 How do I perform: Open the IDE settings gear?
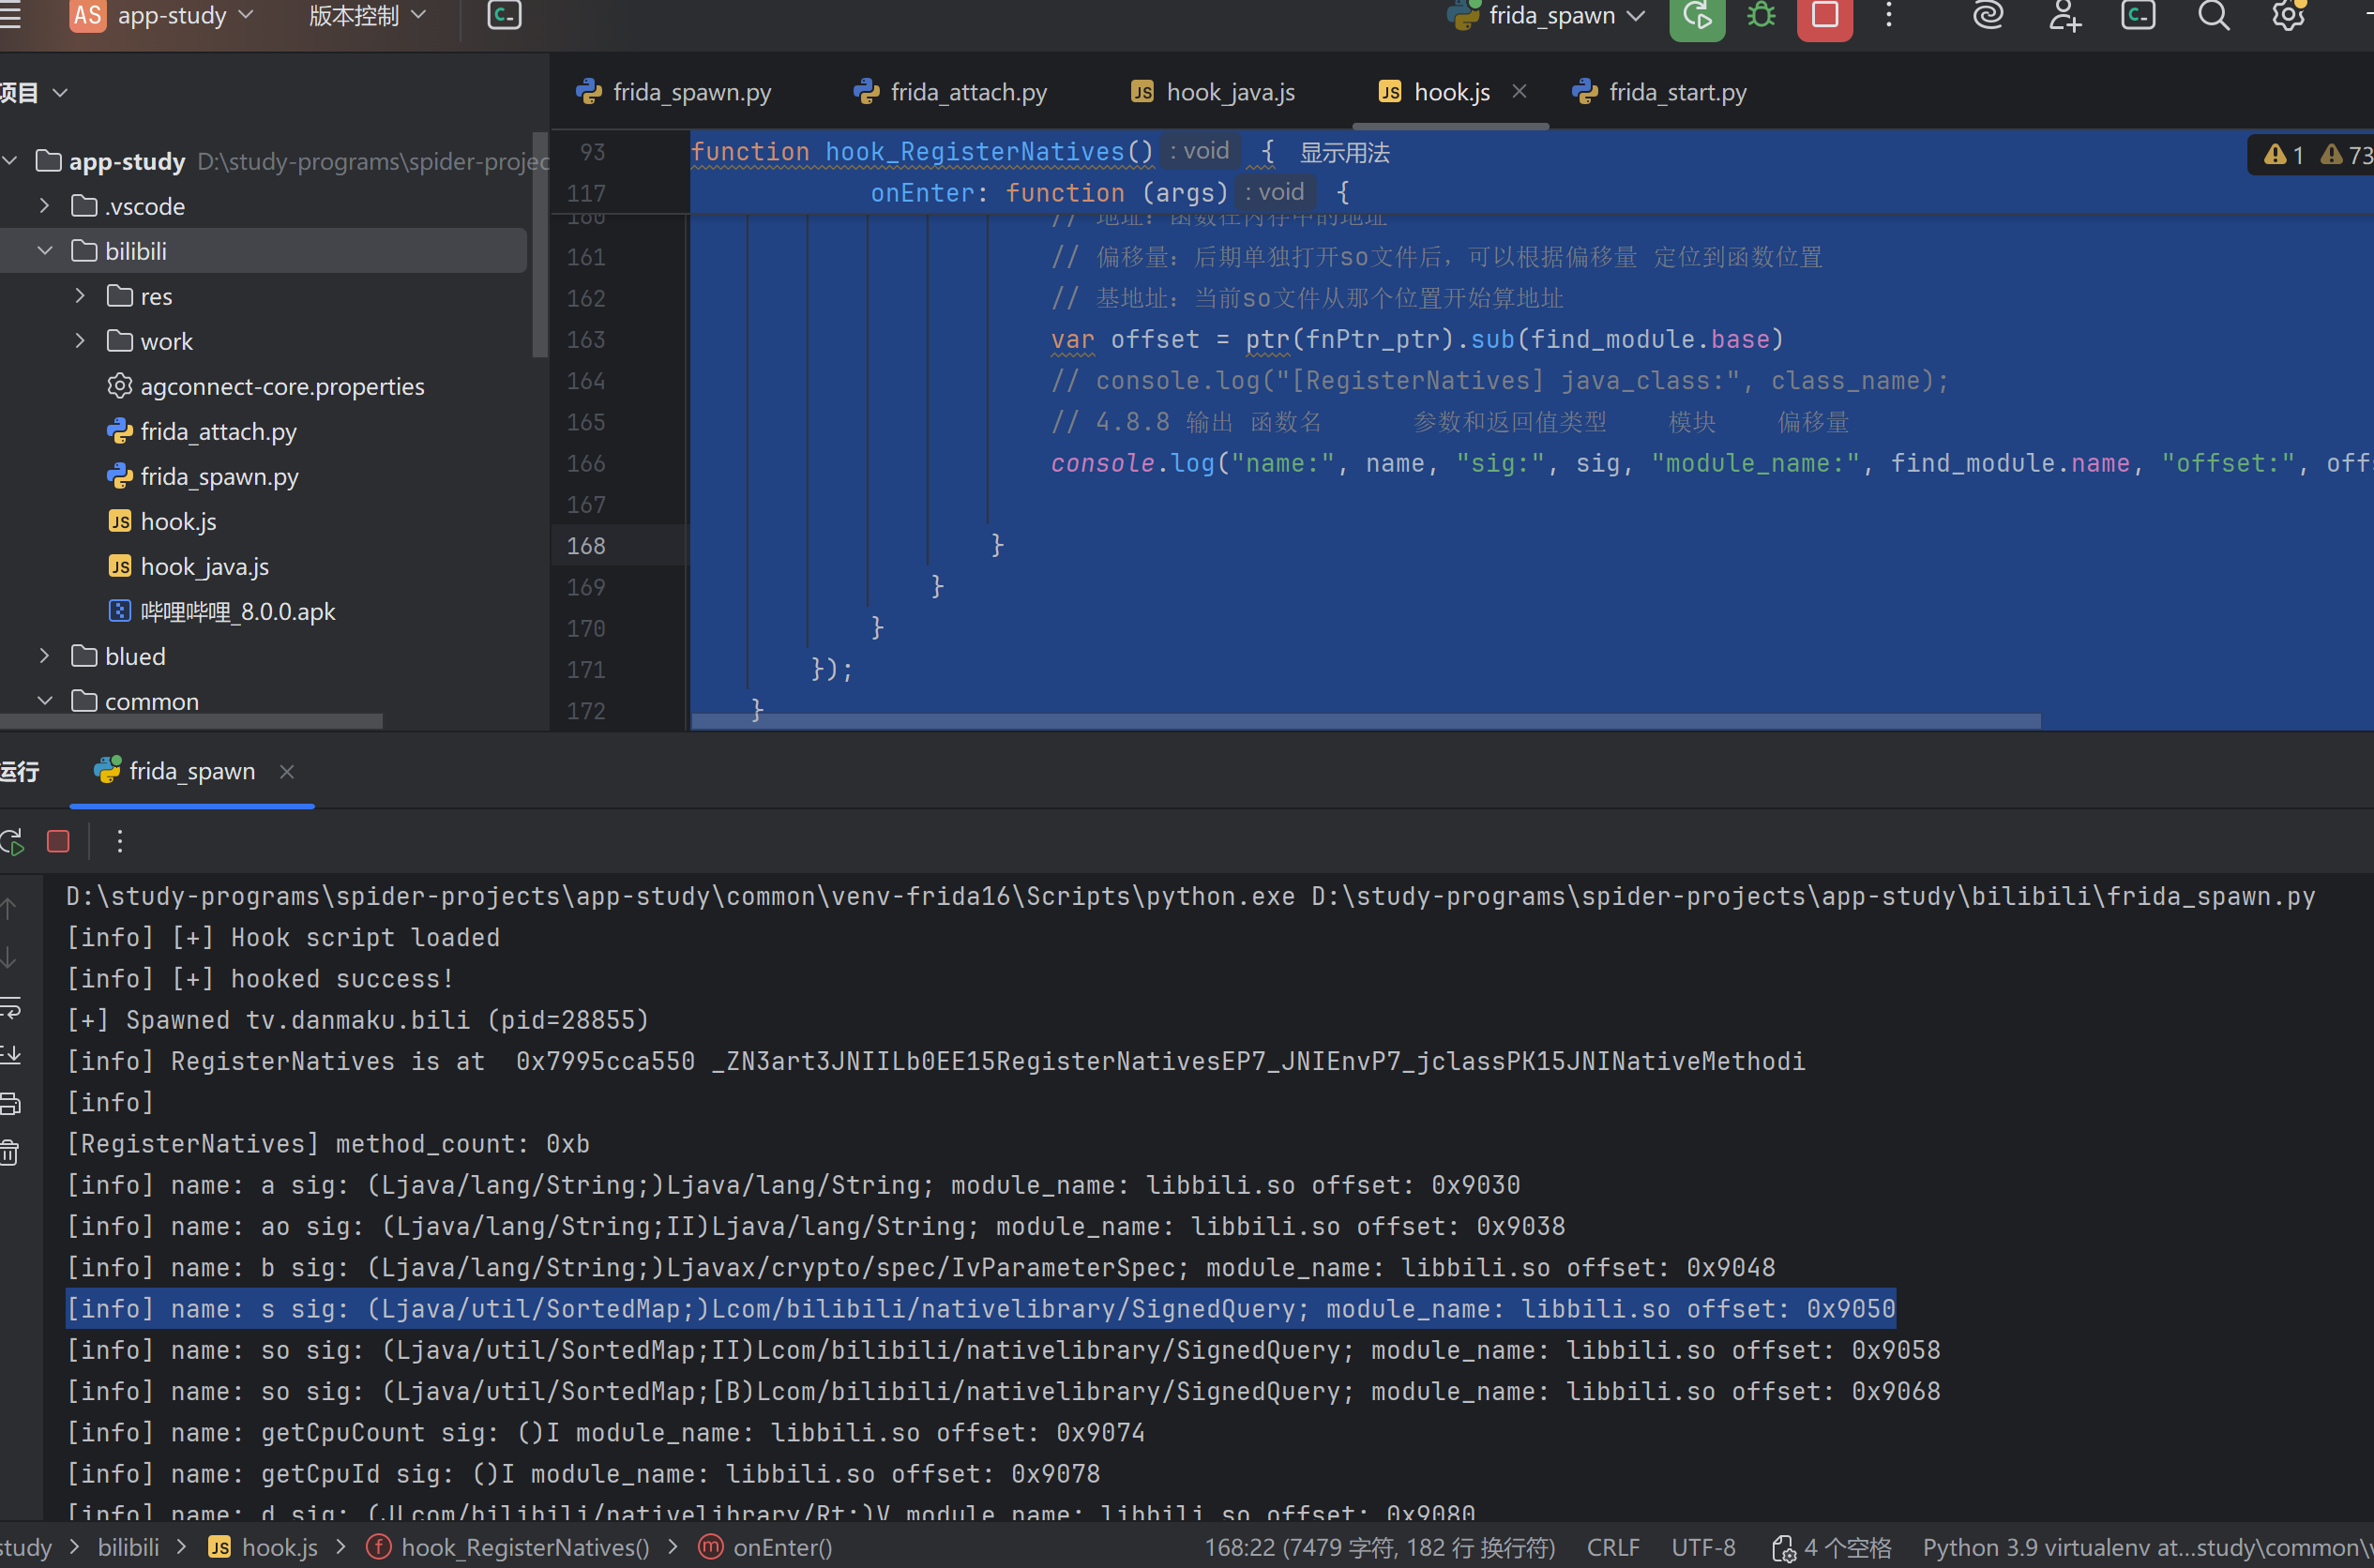click(x=2288, y=15)
